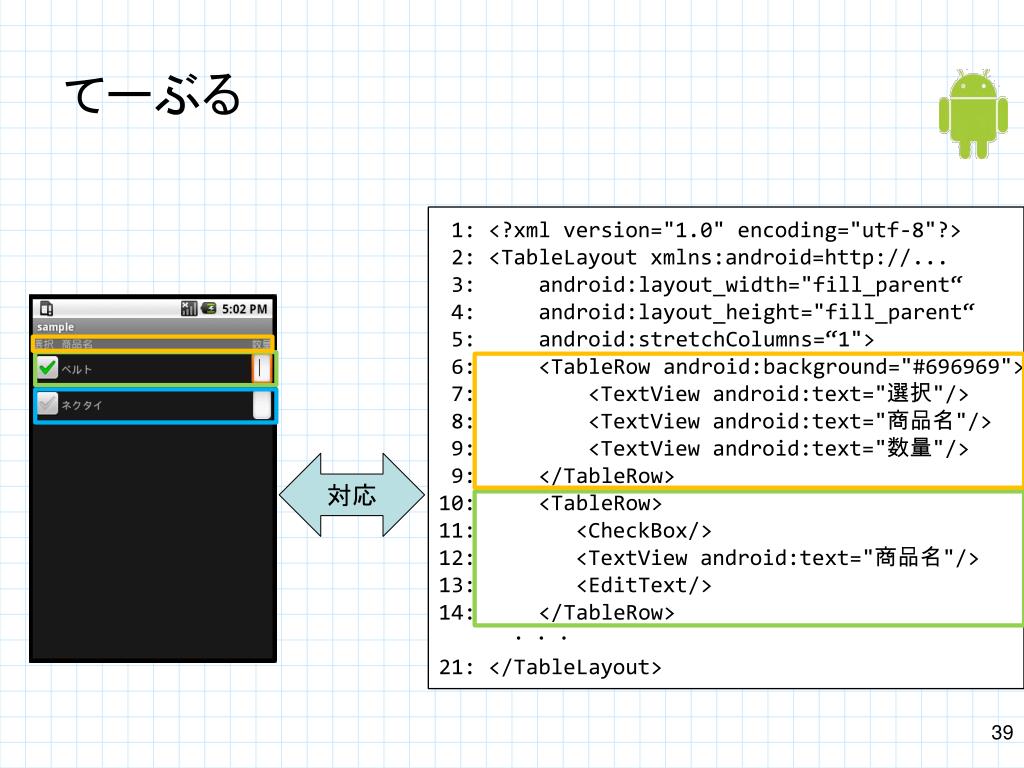Click the slide page number 39

click(x=1002, y=733)
